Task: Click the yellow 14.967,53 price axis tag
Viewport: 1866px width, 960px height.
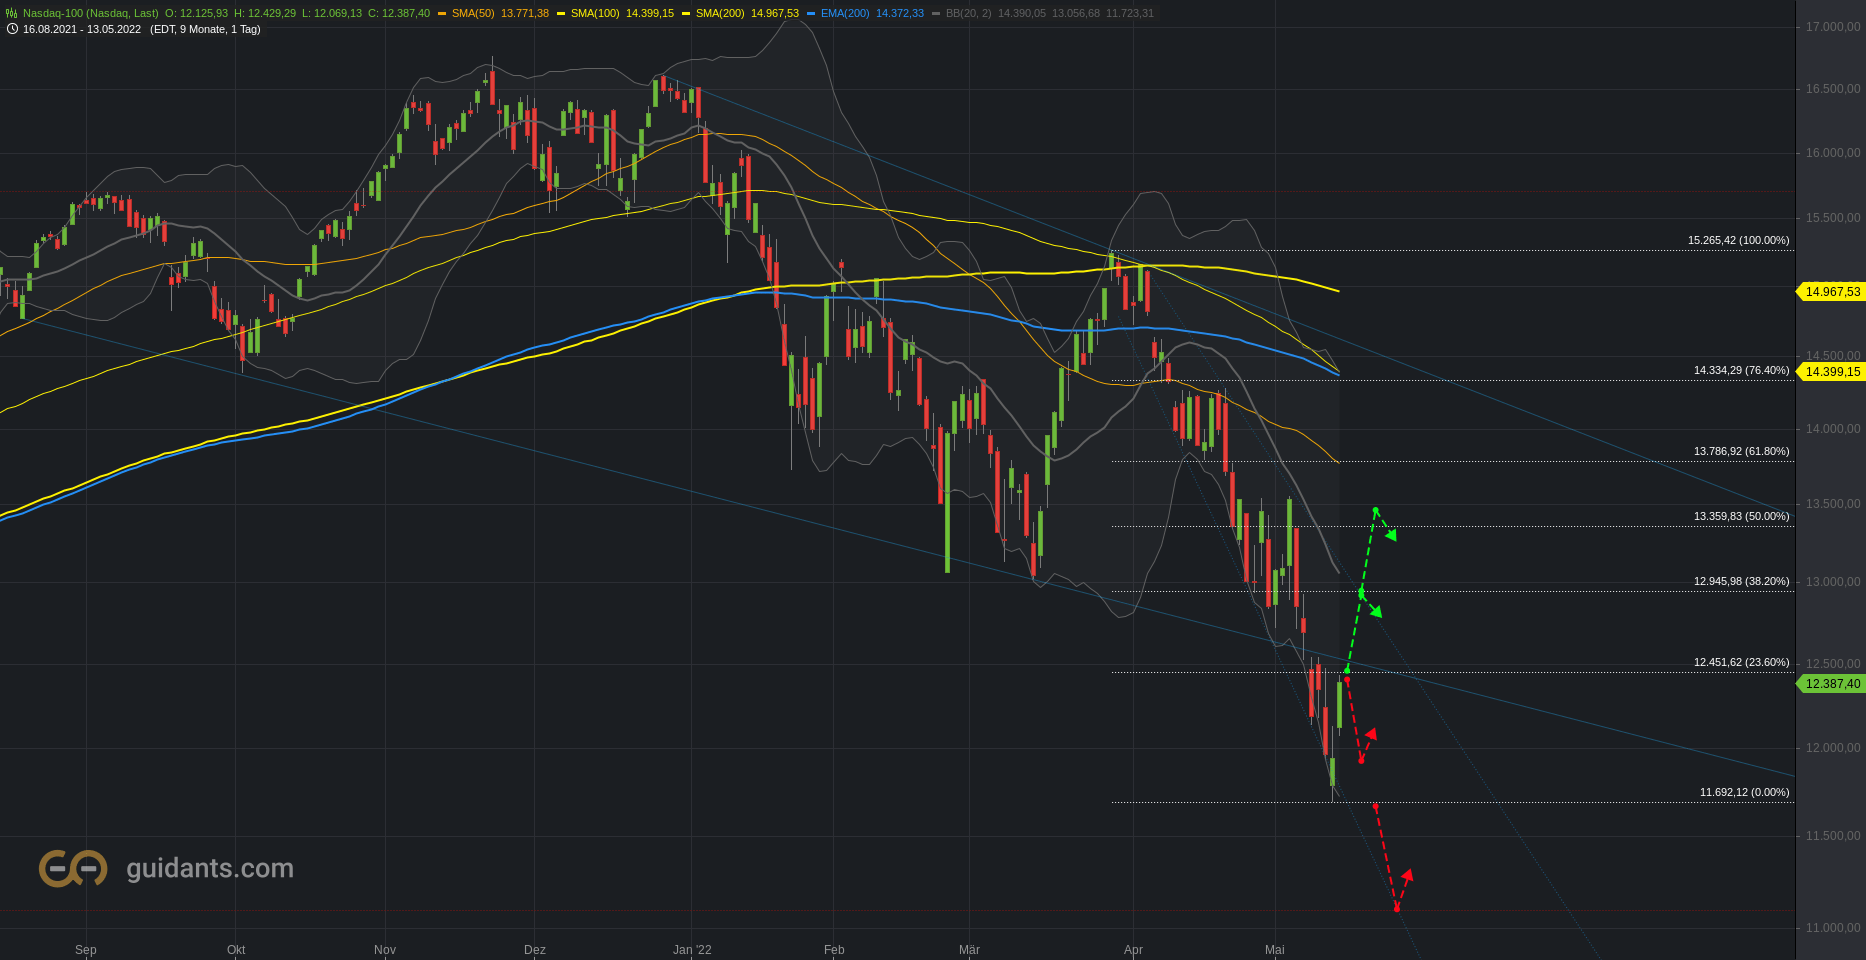Action: [x=1830, y=292]
